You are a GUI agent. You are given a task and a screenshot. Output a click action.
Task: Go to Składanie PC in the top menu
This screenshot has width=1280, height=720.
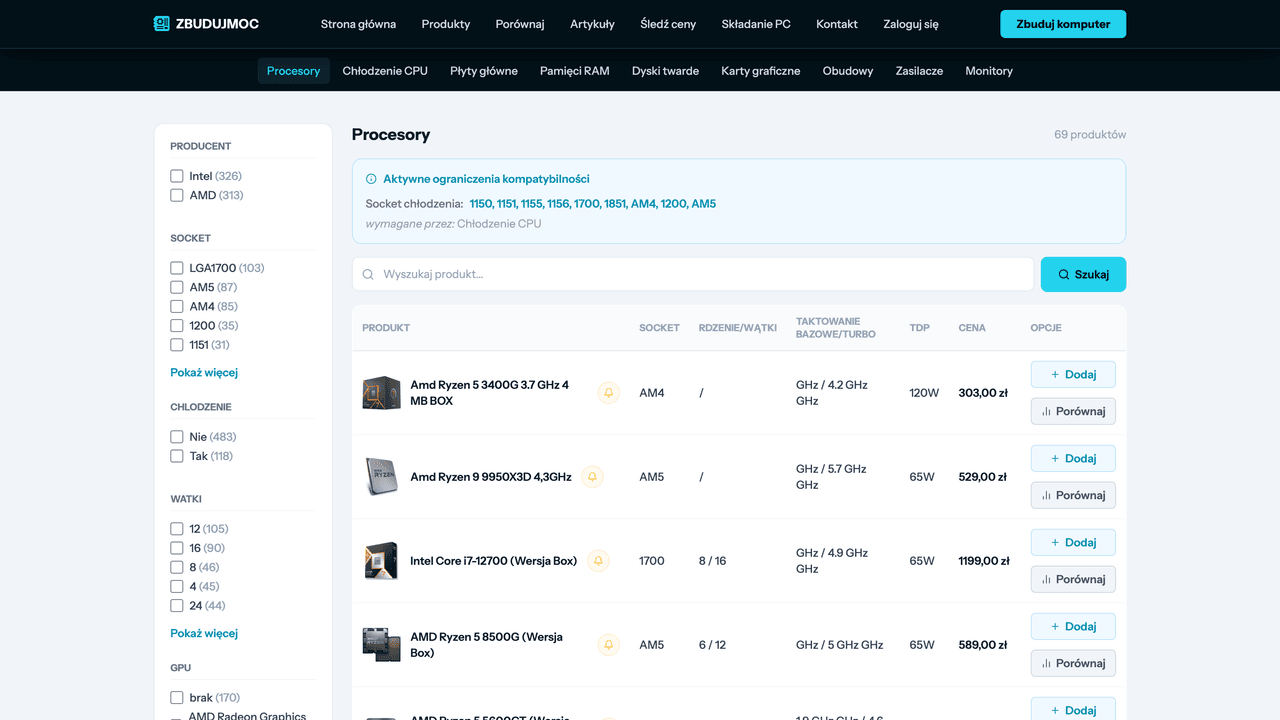point(756,24)
